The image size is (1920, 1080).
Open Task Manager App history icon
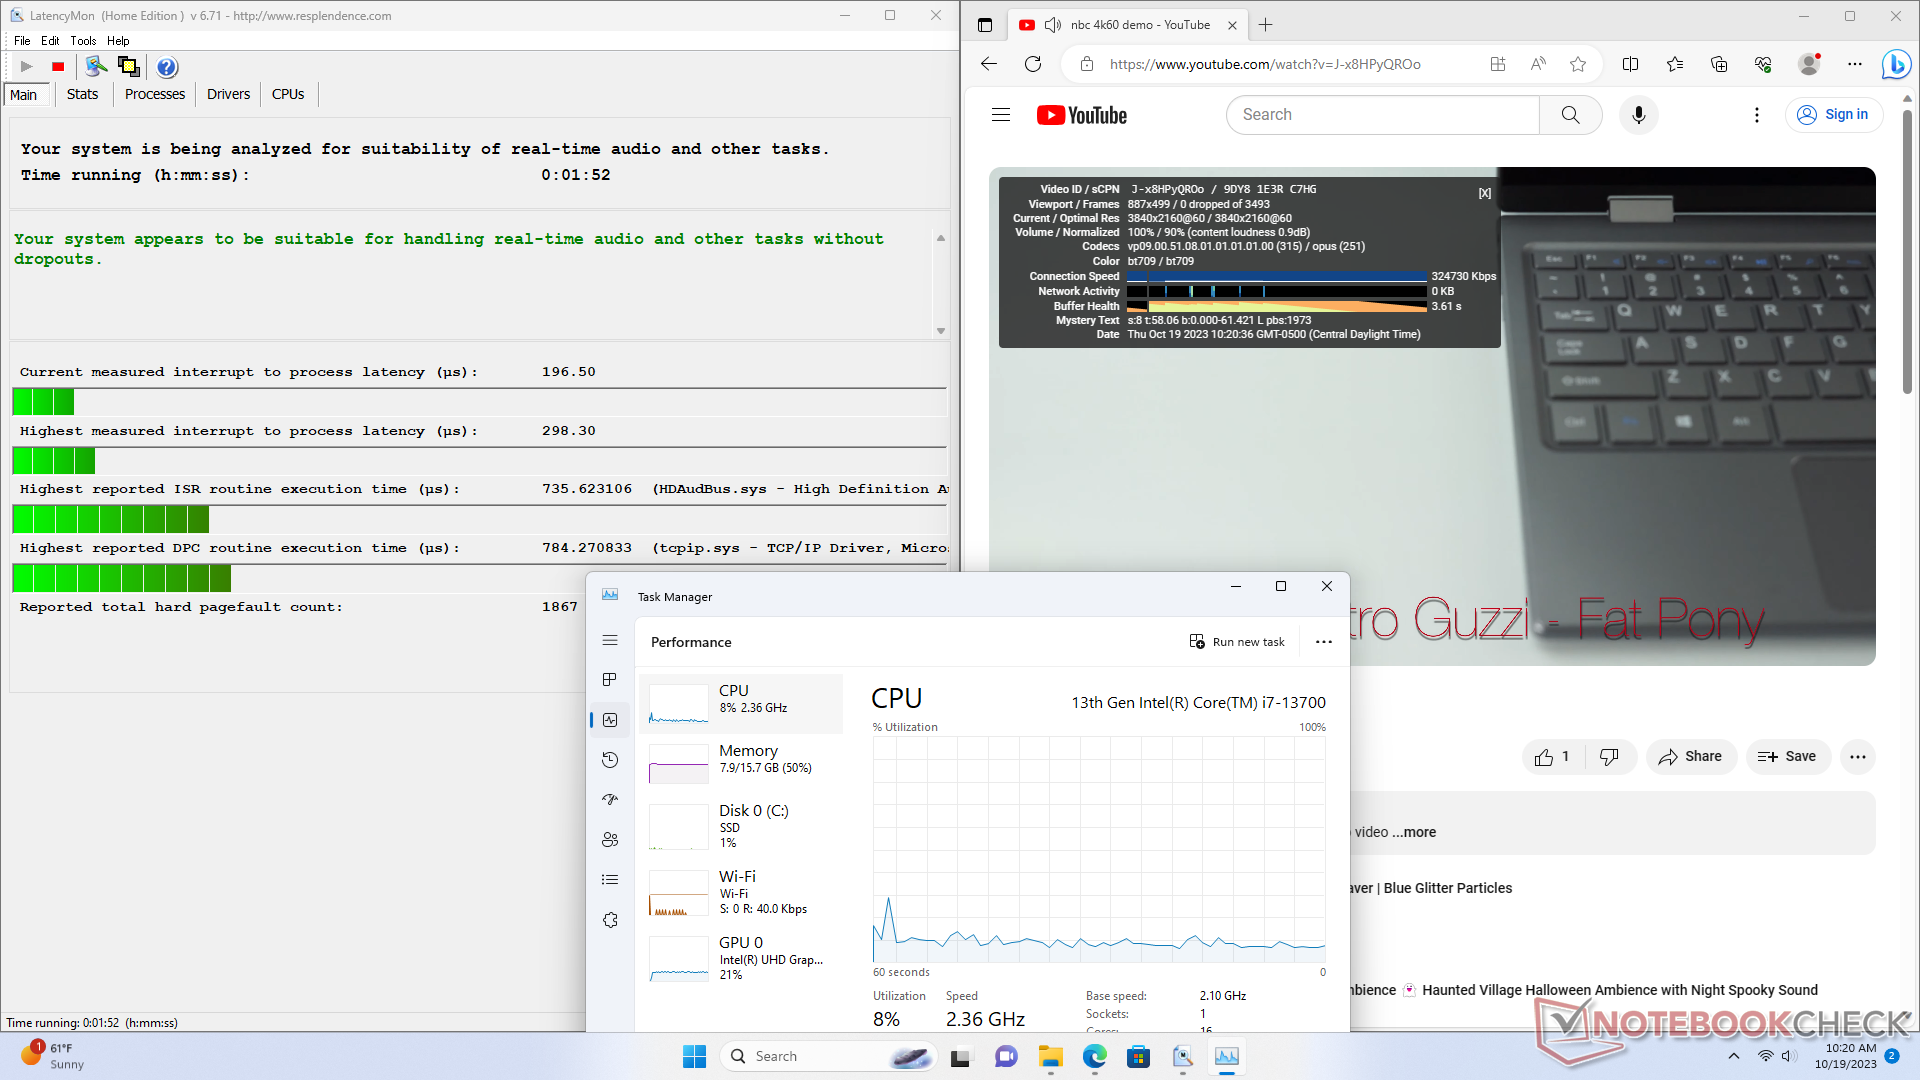click(x=610, y=760)
